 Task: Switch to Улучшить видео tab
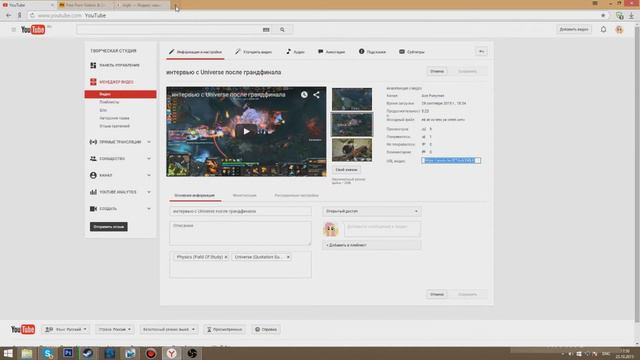pyautogui.click(x=253, y=52)
